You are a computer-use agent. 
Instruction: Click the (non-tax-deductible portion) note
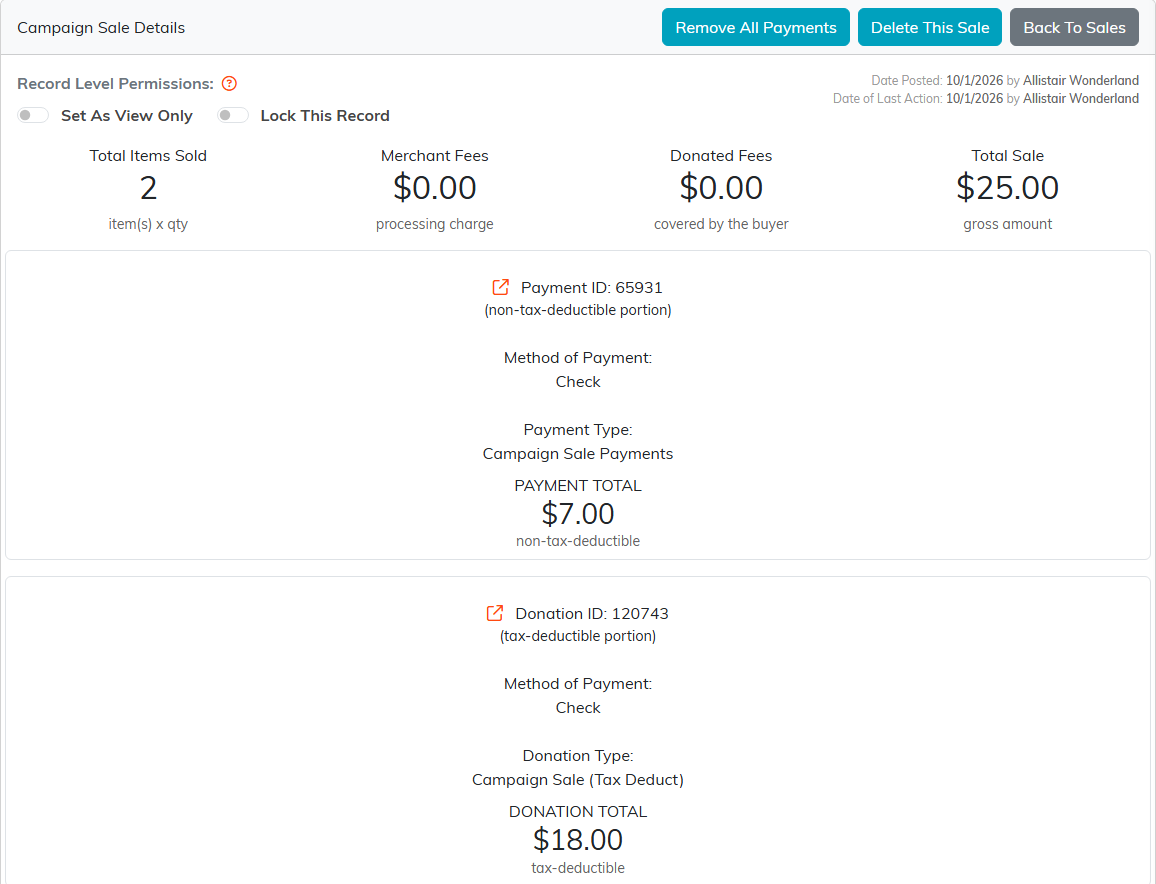tap(578, 310)
